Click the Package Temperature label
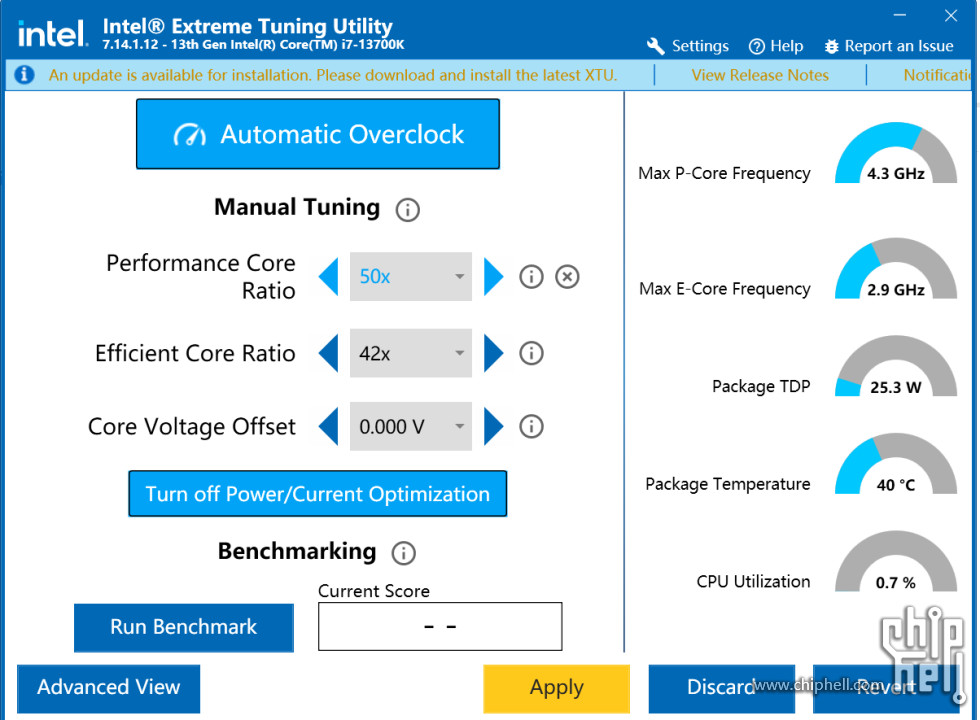Screen dimensions: 980x720 pos(728,484)
